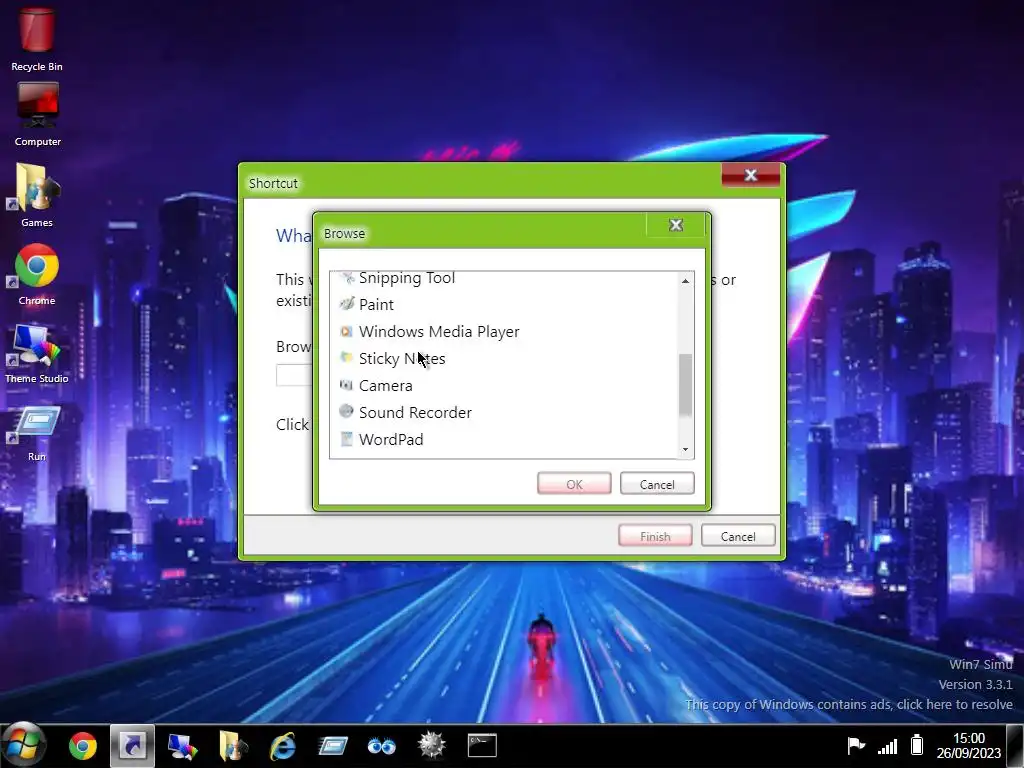Click the Sound Recorder list icon
The width and height of the screenshot is (1024, 768).
click(347, 412)
